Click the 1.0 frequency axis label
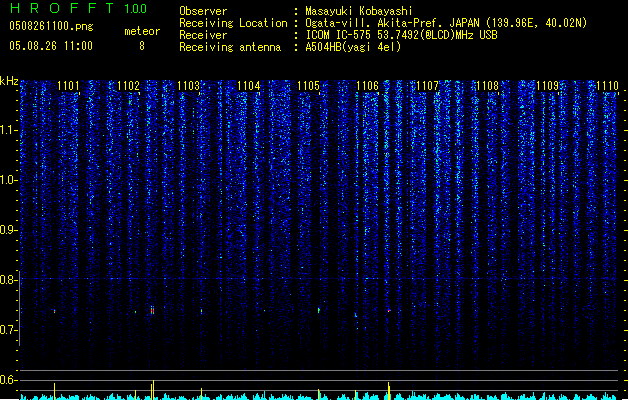 pos(8,180)
